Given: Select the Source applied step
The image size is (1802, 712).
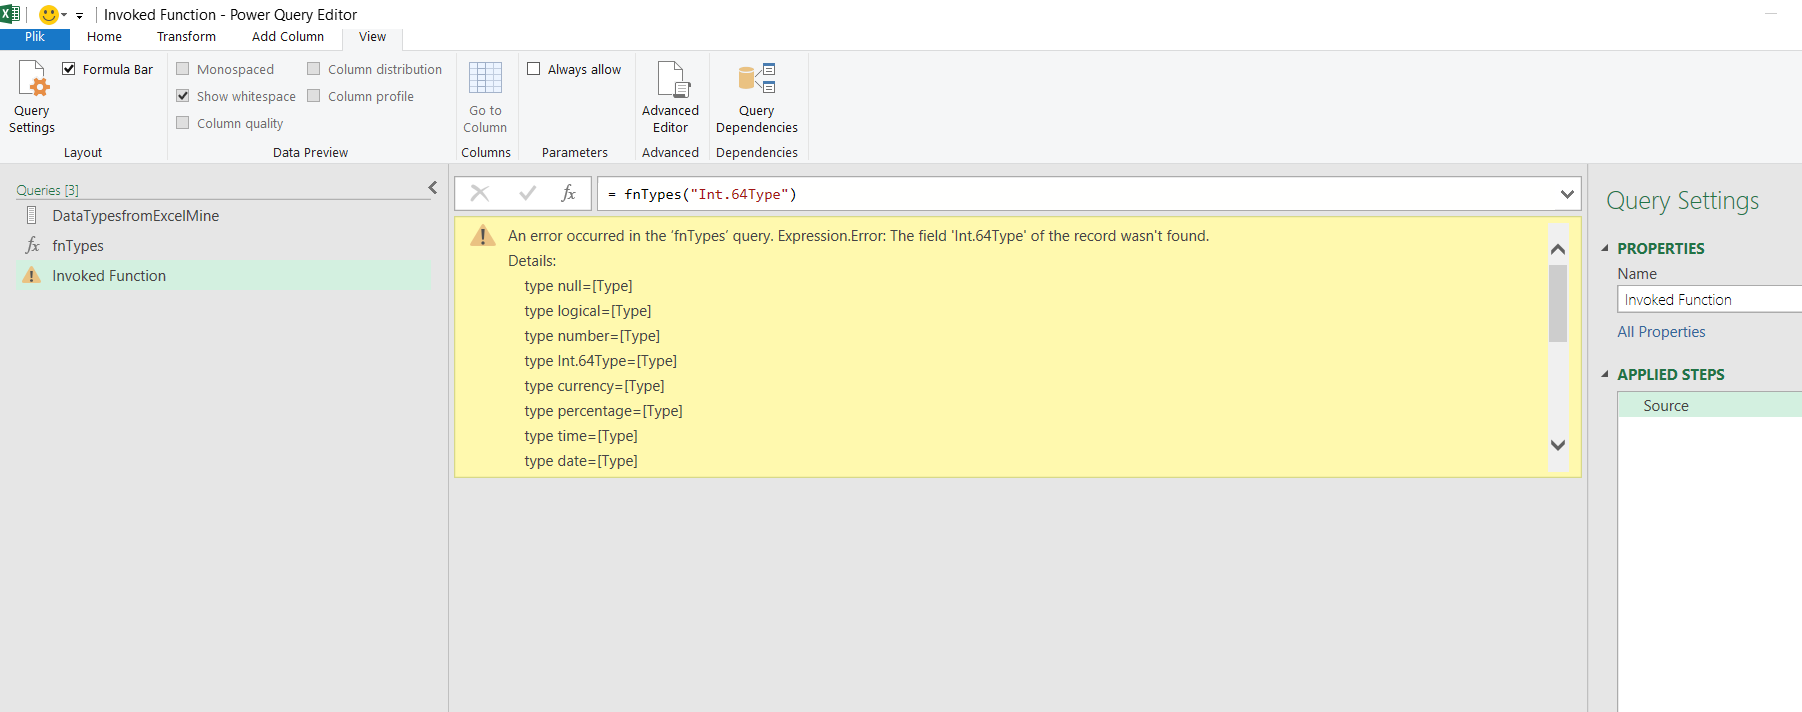Looking at the screenshot, I should click(x=1710, y=405).
